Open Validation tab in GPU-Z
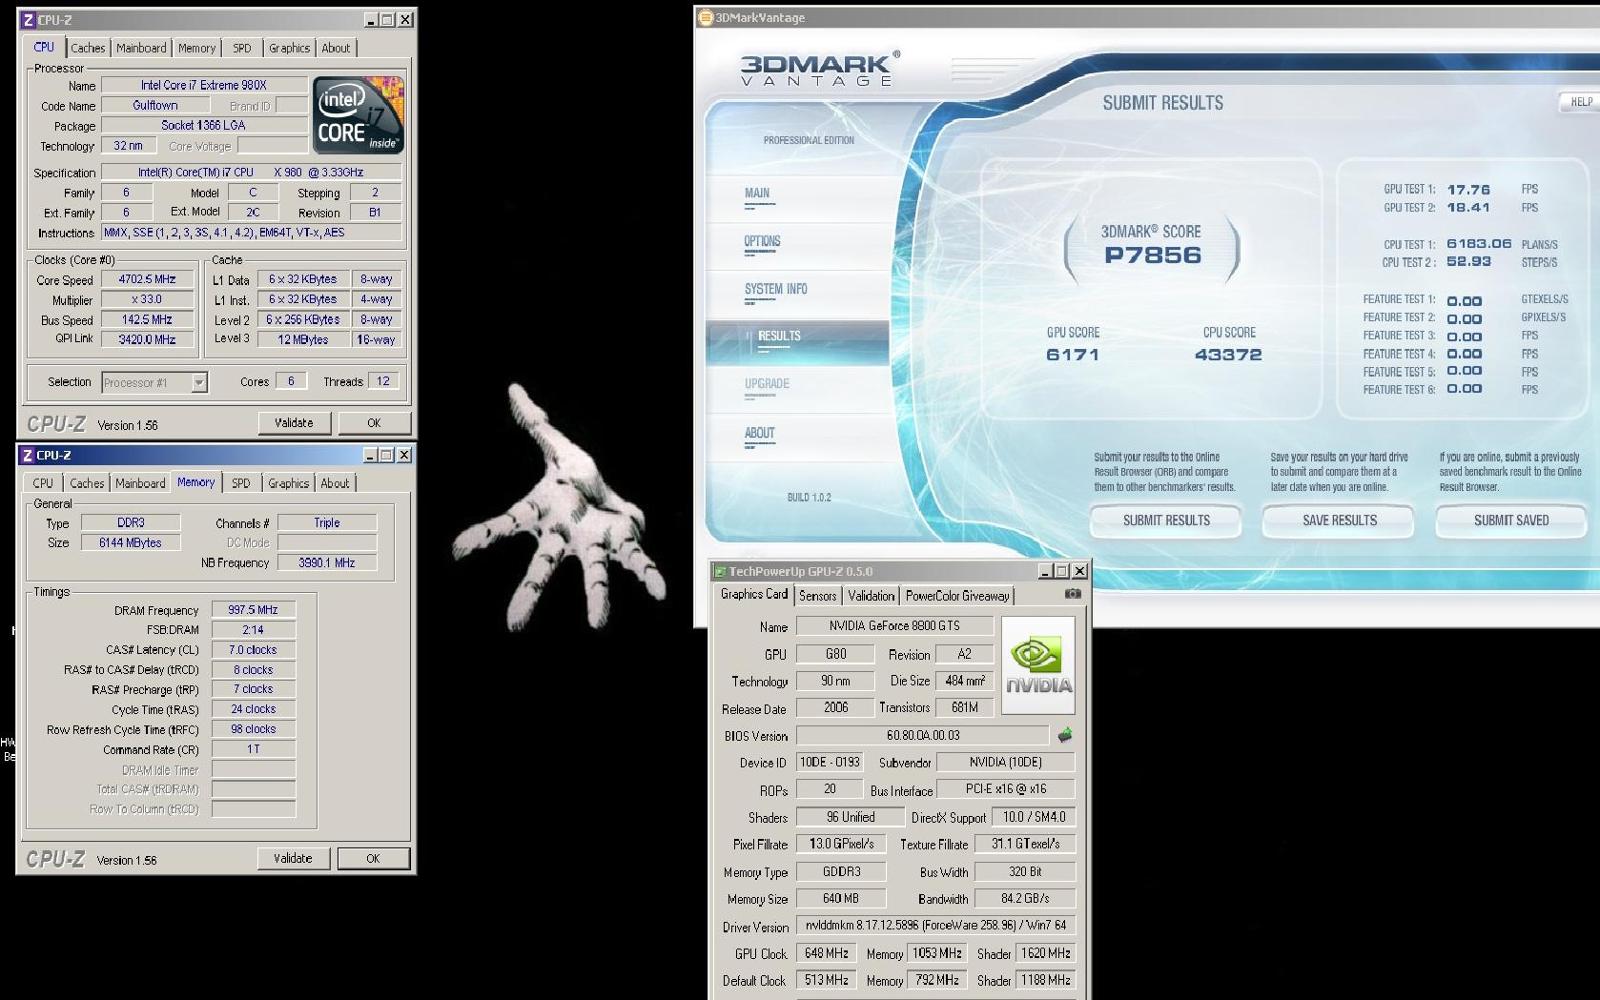 tap(871, 596)
